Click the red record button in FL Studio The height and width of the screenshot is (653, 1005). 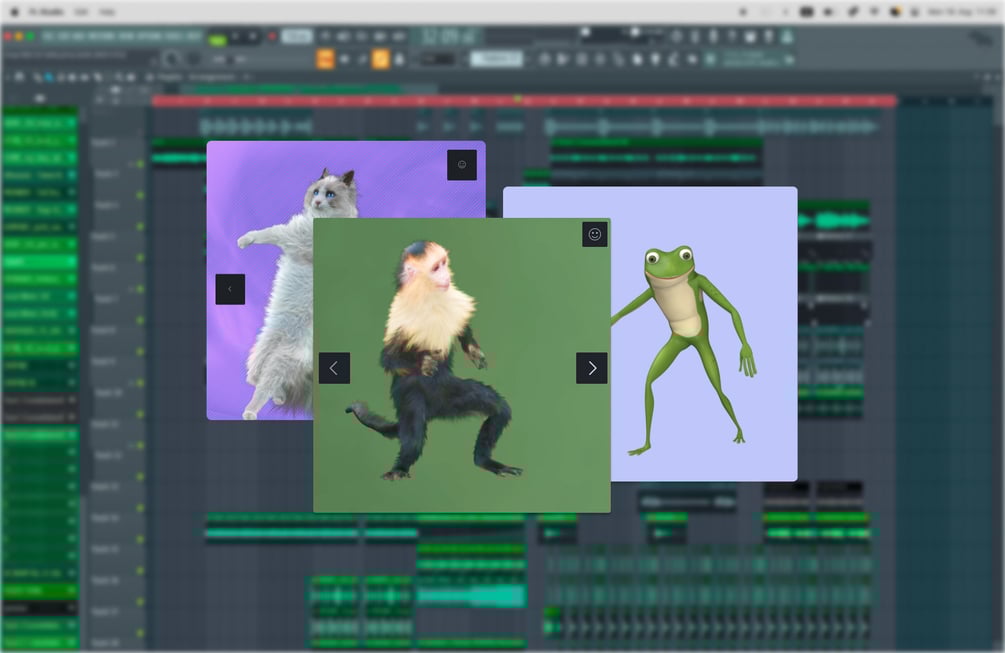(x=272, y=37)
